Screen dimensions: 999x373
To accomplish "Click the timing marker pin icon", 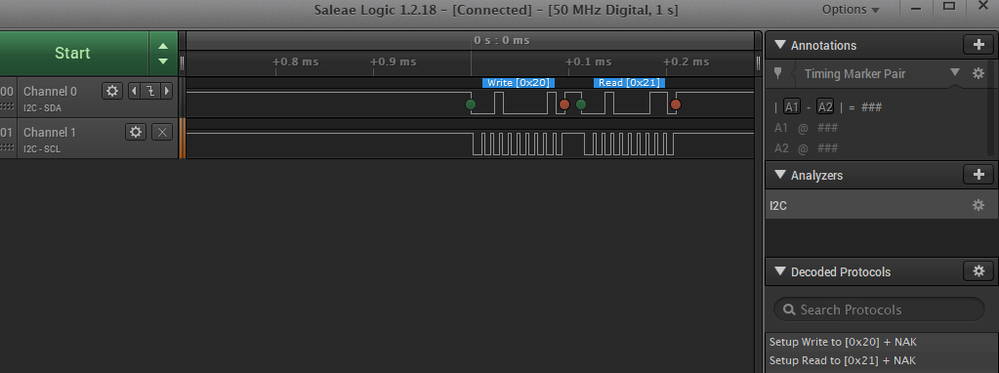I will [777, 73].
